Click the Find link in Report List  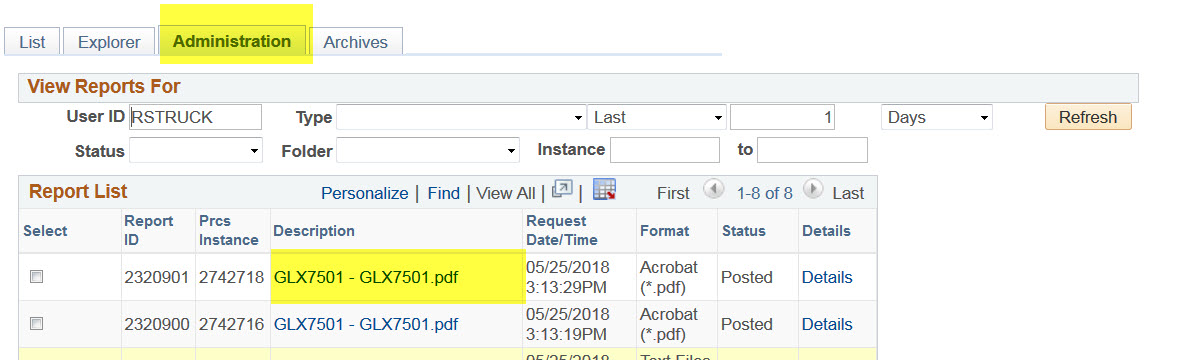[444, 193]
